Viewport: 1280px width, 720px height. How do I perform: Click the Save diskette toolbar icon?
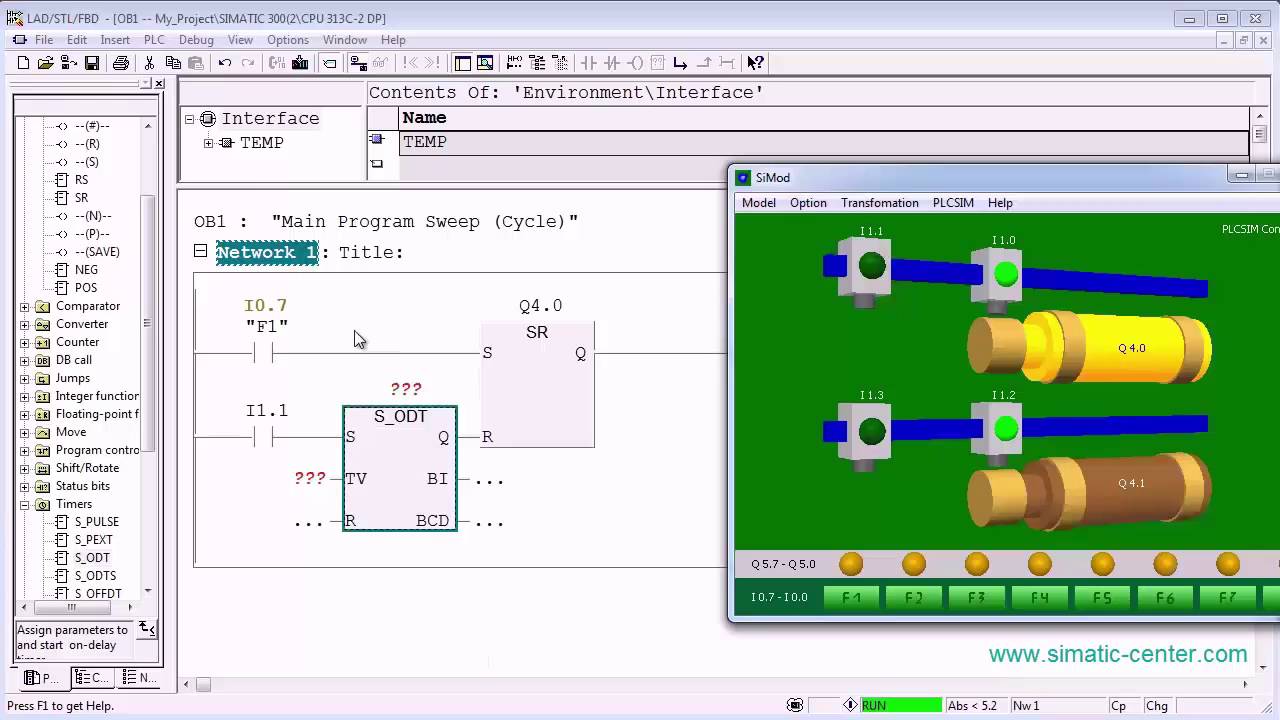point(92,63)
